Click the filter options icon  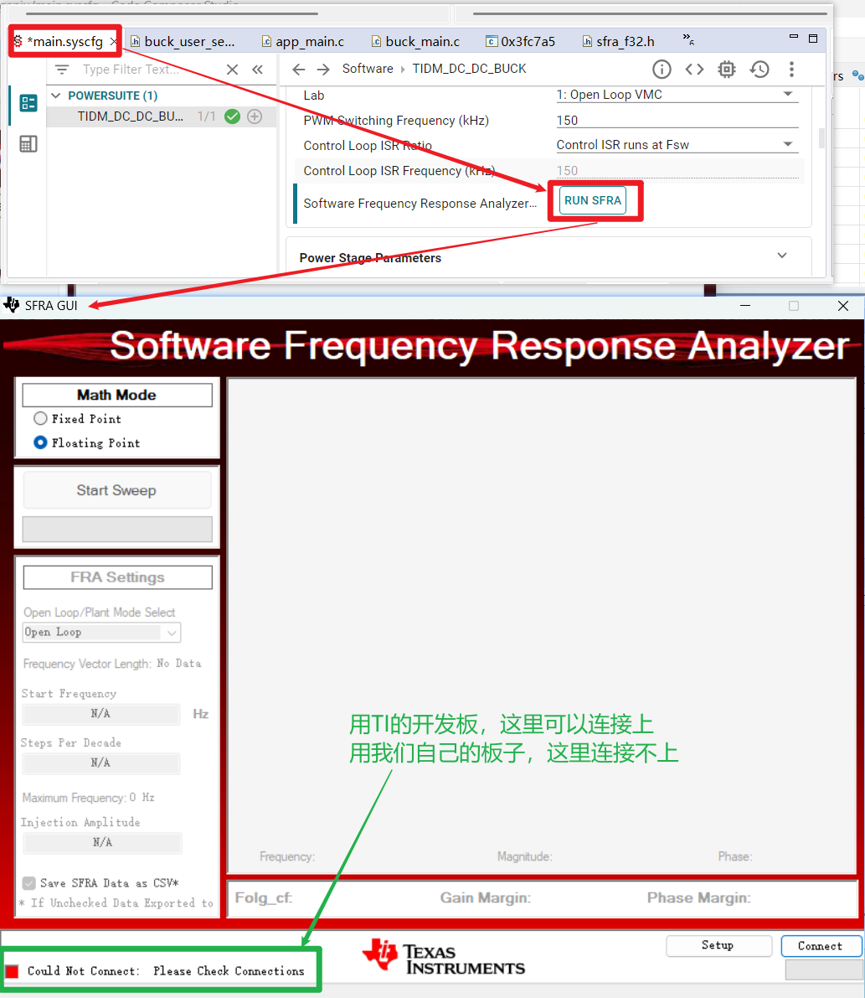click(62, 69)
